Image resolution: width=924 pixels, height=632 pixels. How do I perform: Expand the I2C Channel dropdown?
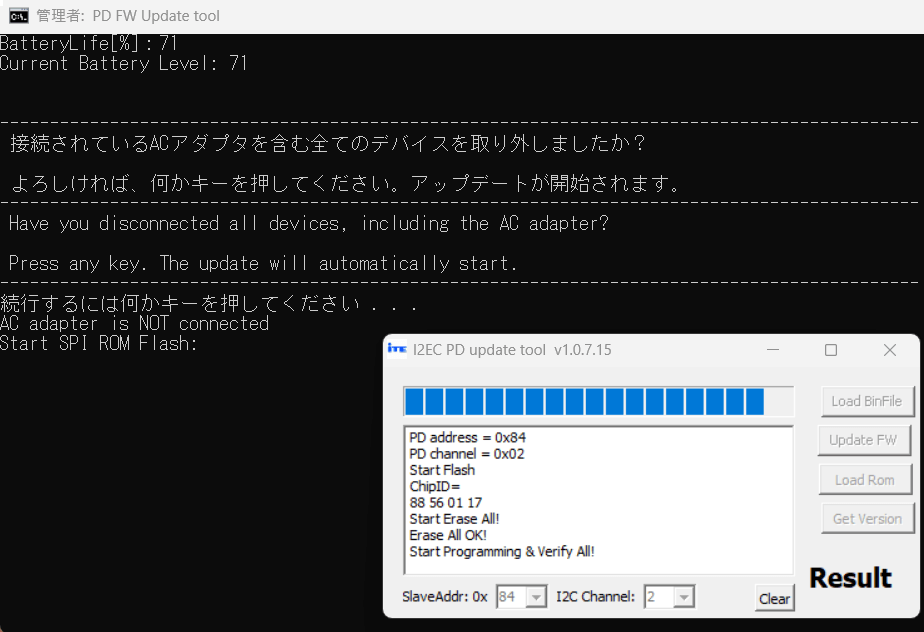point(684,597)
